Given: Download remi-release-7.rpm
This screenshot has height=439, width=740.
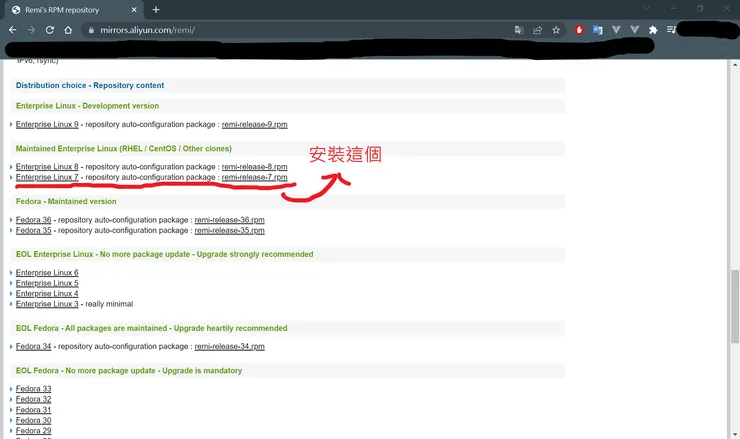Looking at the screenshot, I should click(254, 177).
